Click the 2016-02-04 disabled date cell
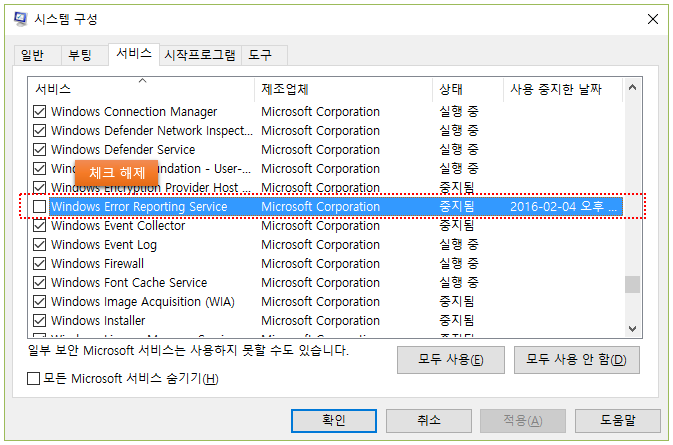The height and width of the screenshot is (445, 673). pyautogui.click(x=564, y=206)
